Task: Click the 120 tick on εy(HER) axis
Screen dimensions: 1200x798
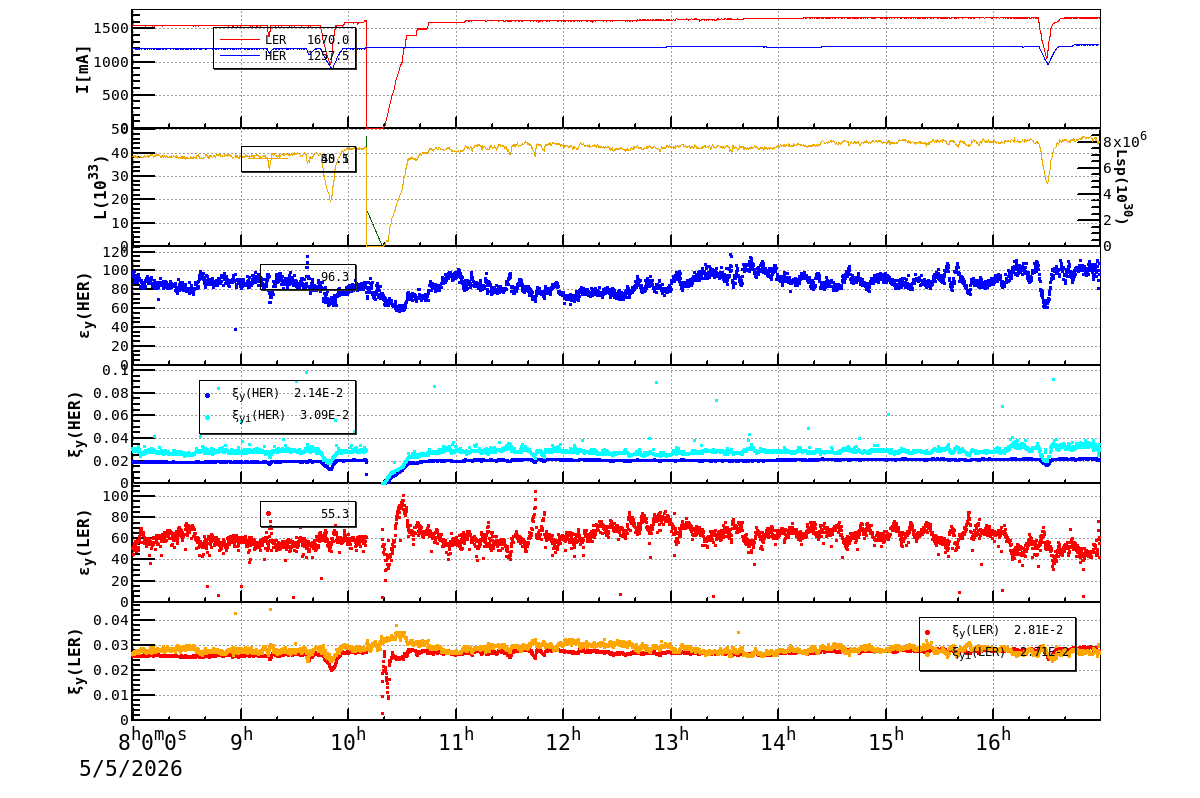Action: (x=115, y=252)
